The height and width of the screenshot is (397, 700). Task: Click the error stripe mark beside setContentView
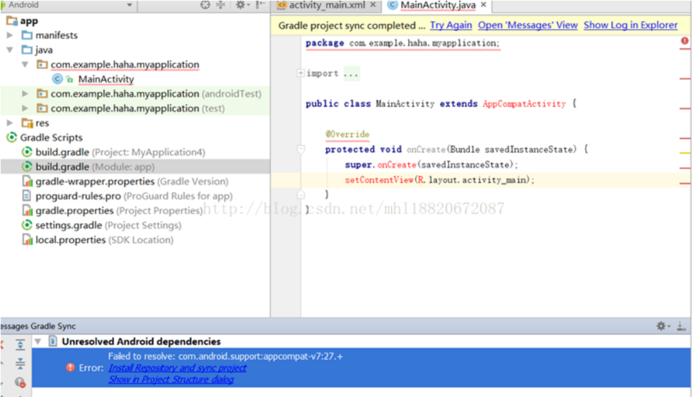pos(685,183)
